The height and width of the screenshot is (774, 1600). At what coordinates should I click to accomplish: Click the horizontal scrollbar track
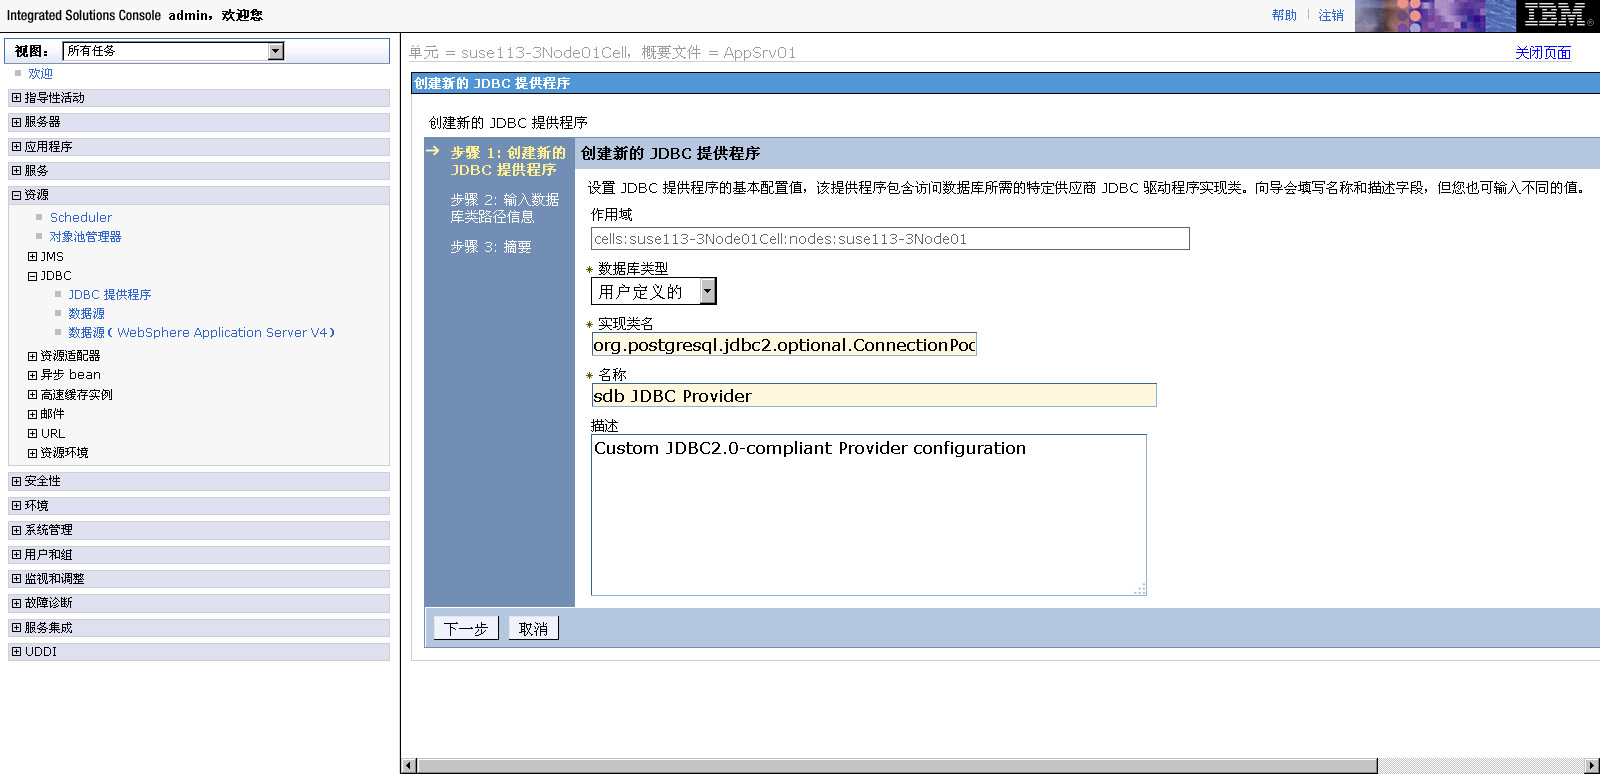[1482, 766]
